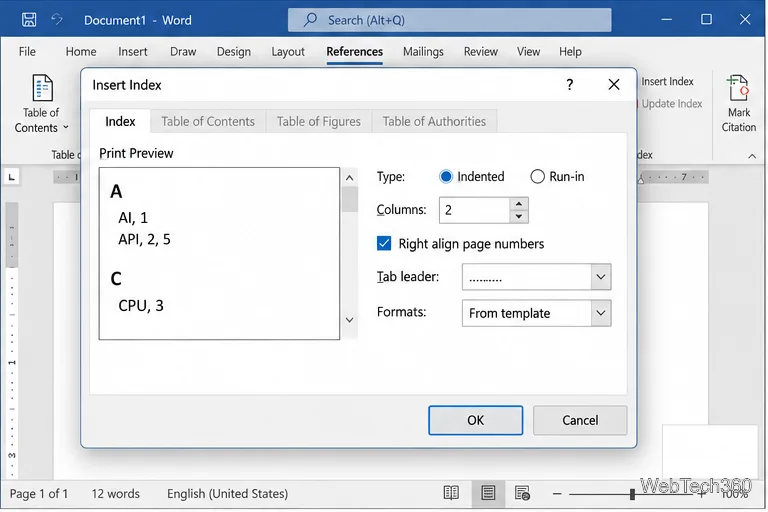The height and width of the screenshot is (512, 768).
Task: Uncheck Right align page numbers
Action: tap(384, 244)
